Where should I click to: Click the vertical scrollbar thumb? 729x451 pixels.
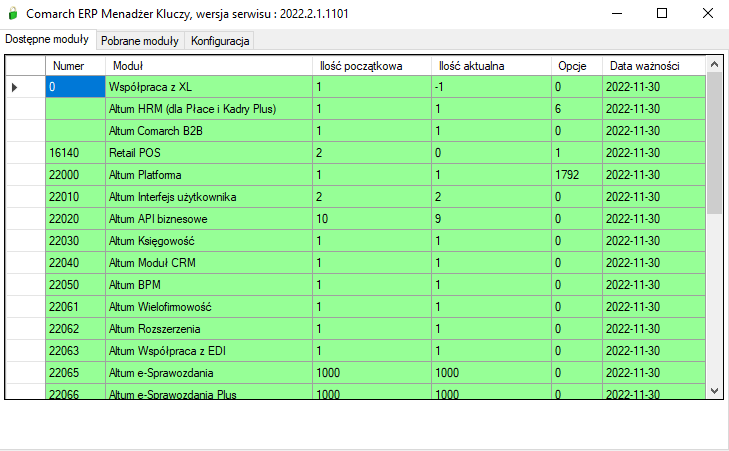coord(715,143)
